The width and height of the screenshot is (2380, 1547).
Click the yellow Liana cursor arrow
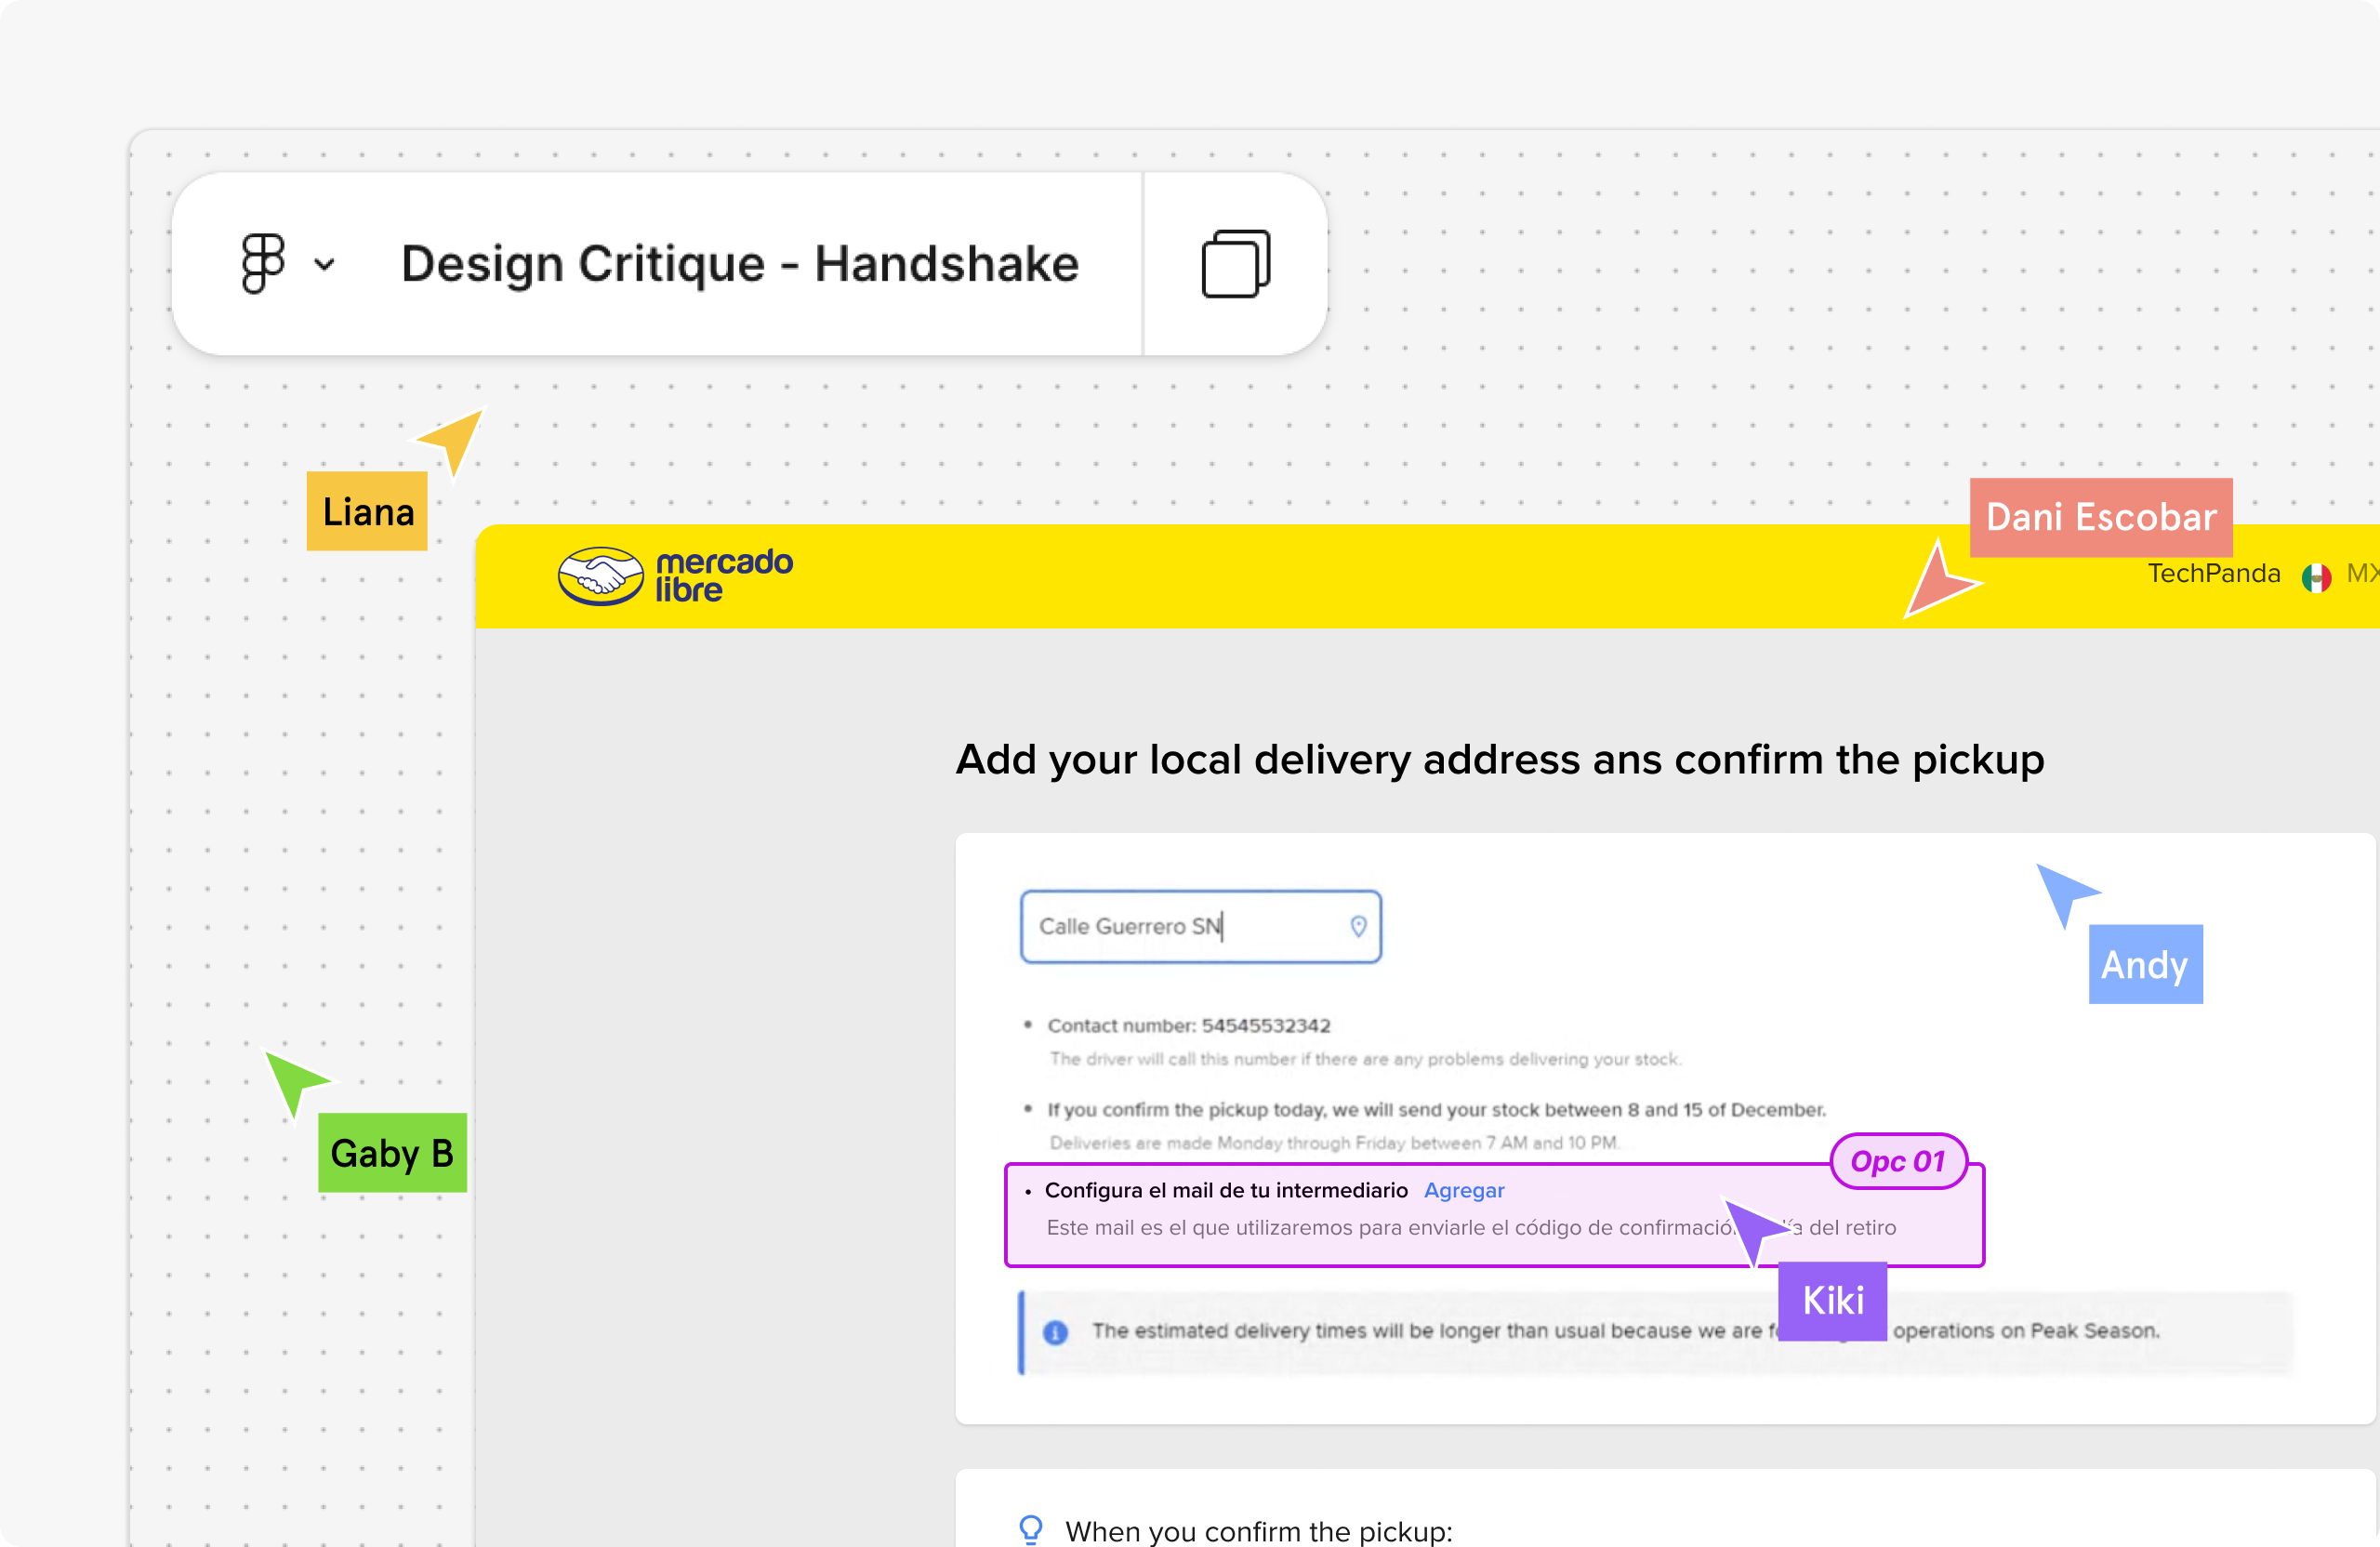[455, 440]
